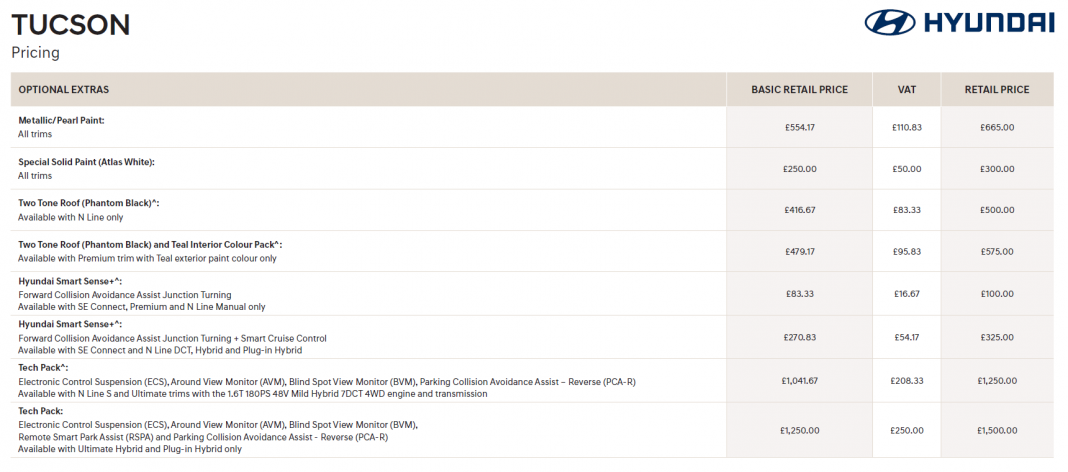The image size is (1068, 472).
Task: Click the £100.00 Smart Sense+ retail price
Action: [996, 294]
